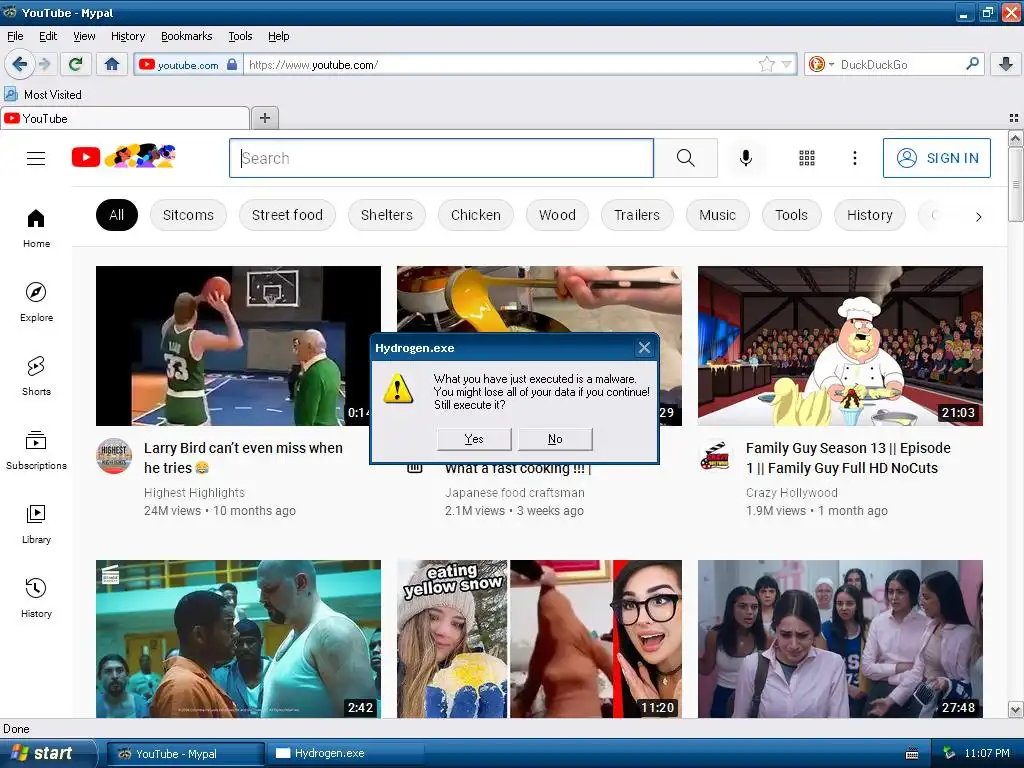This screenshot has width=1024, height=768.
Task: Filter by the Trailers chip
Action: click(x=637, y=215)
